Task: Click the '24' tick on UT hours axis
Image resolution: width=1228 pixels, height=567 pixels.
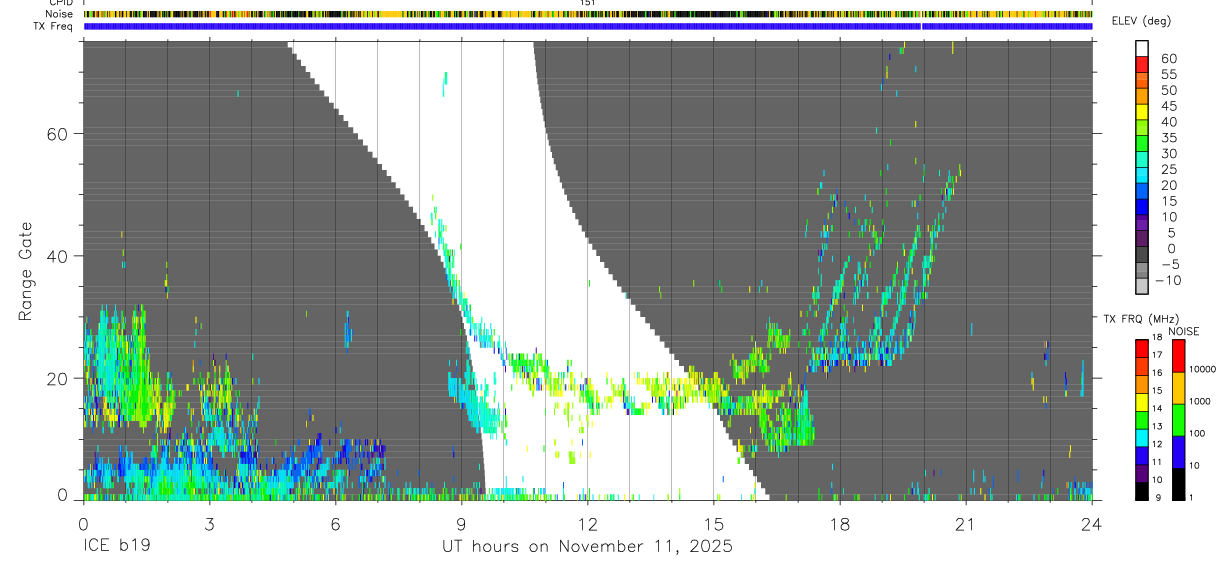Action: [x=1092, y=523]
